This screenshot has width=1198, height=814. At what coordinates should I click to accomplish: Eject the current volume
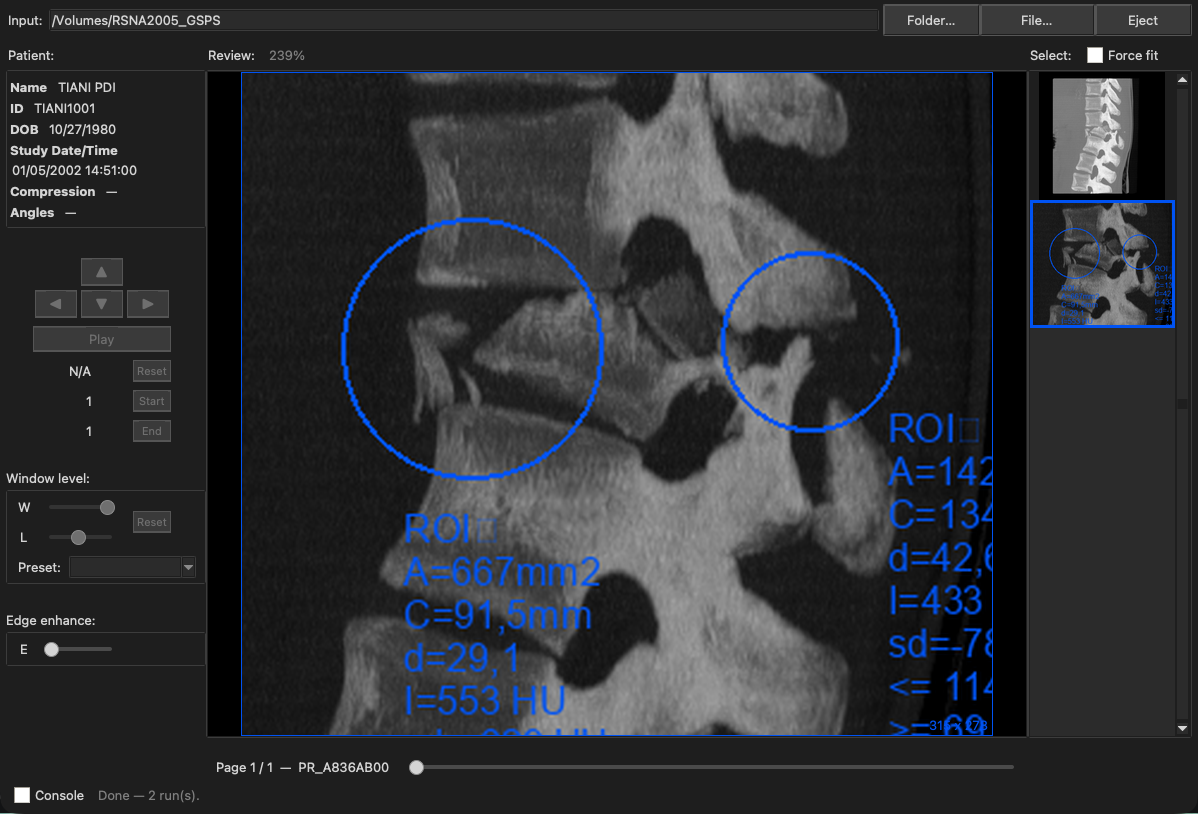point(1142,21)
